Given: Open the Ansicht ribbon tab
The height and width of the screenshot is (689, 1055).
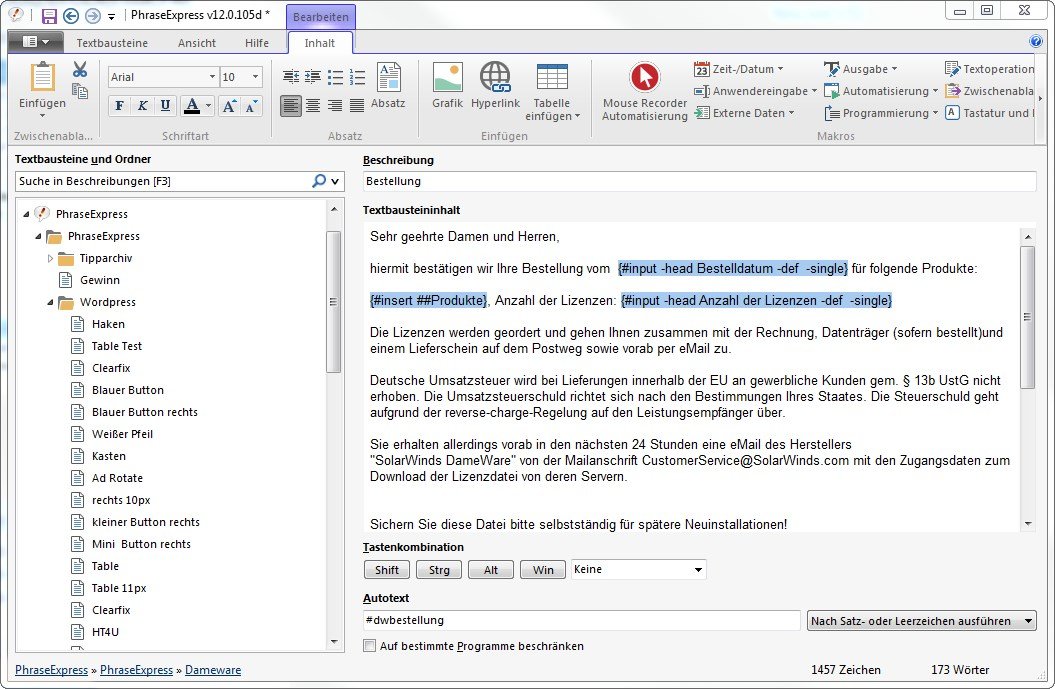Looking at the screenshot, I should pyautogui.click(x=197, y=43).
